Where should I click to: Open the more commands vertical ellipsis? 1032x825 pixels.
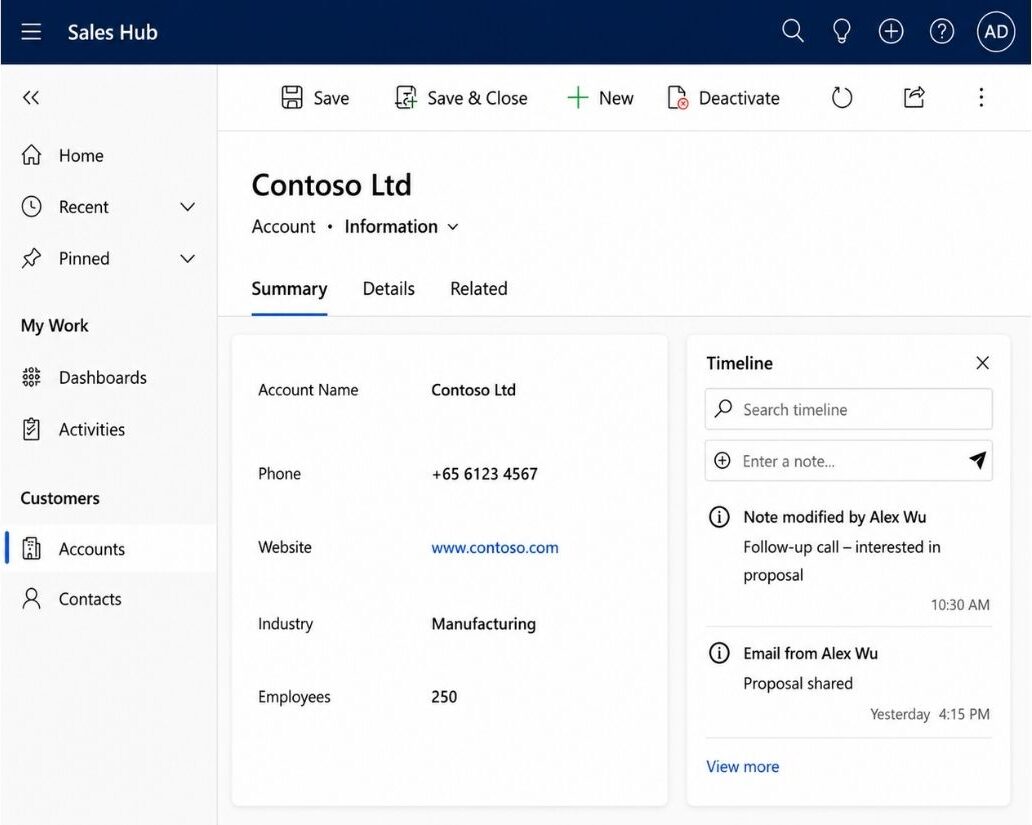pyautogui.click(x=981, y=97)
